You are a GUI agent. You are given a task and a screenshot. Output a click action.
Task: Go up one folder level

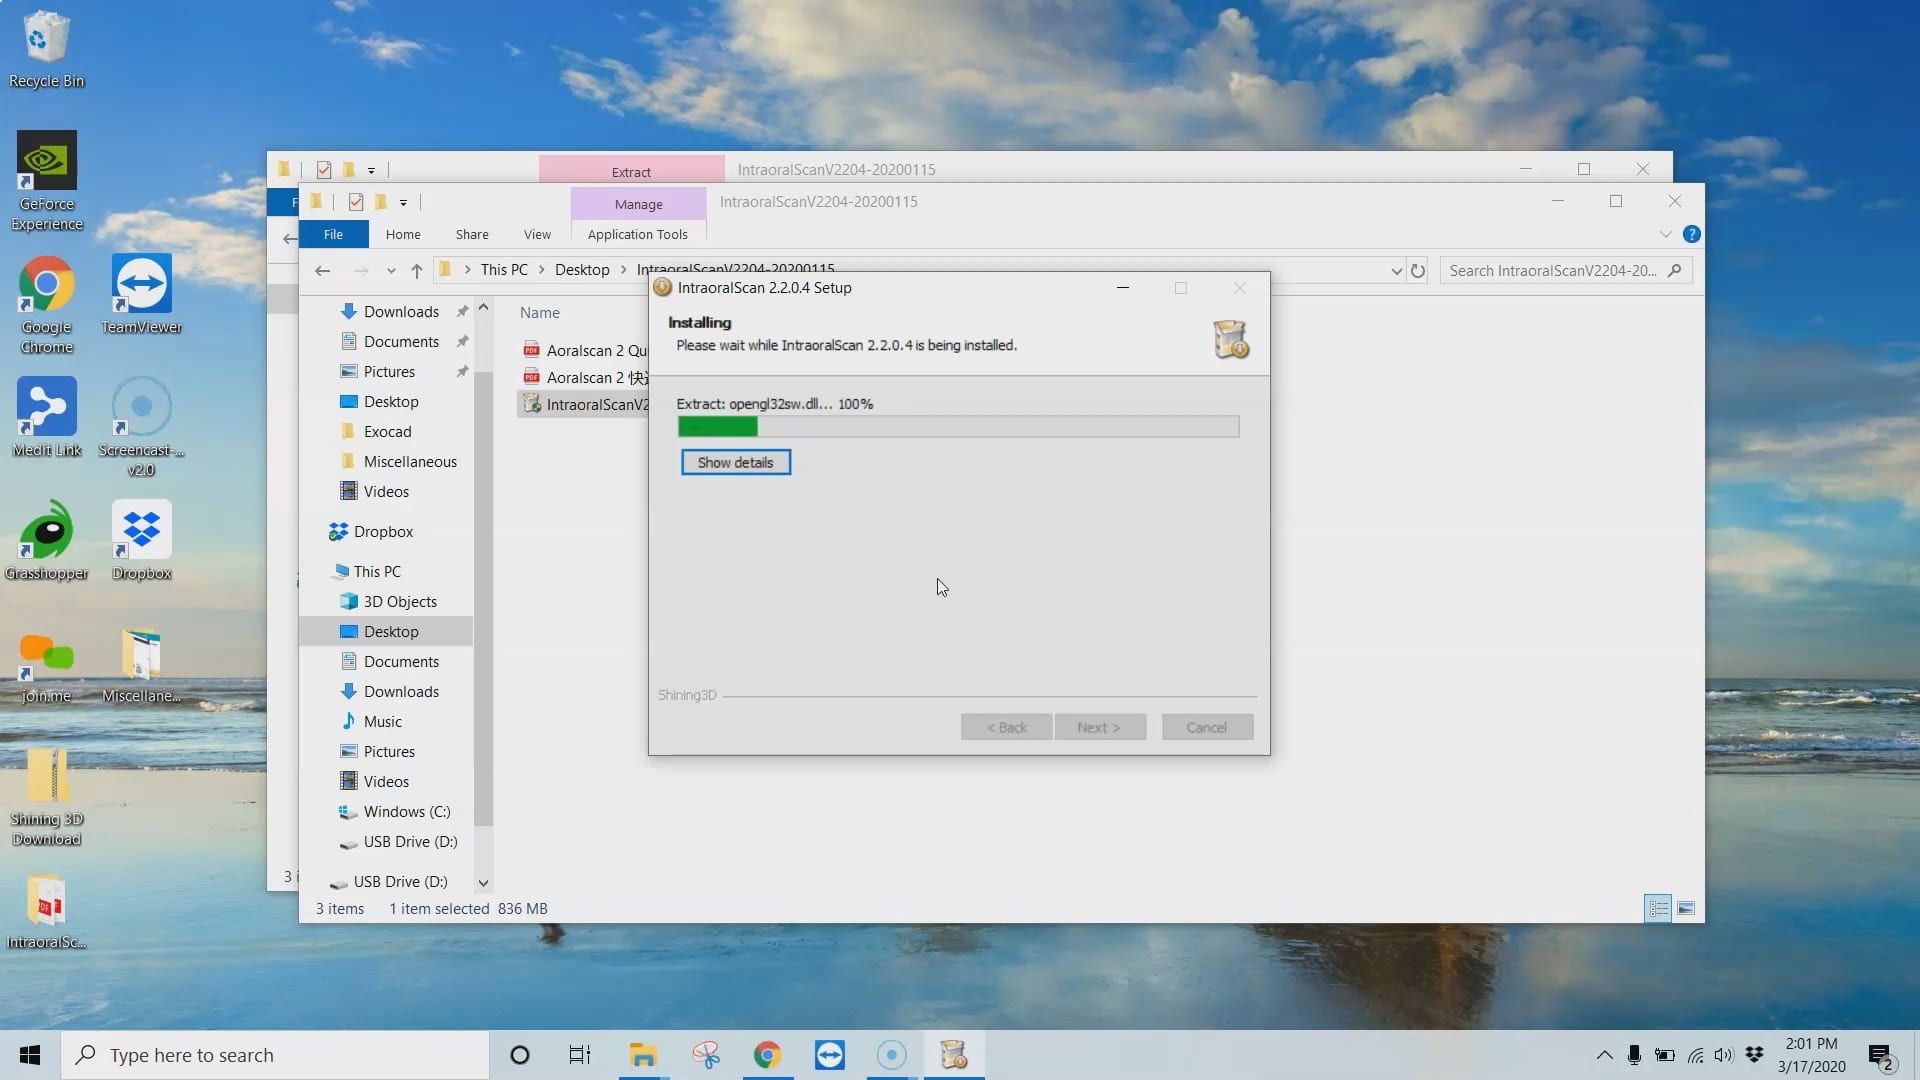[417, 271]
